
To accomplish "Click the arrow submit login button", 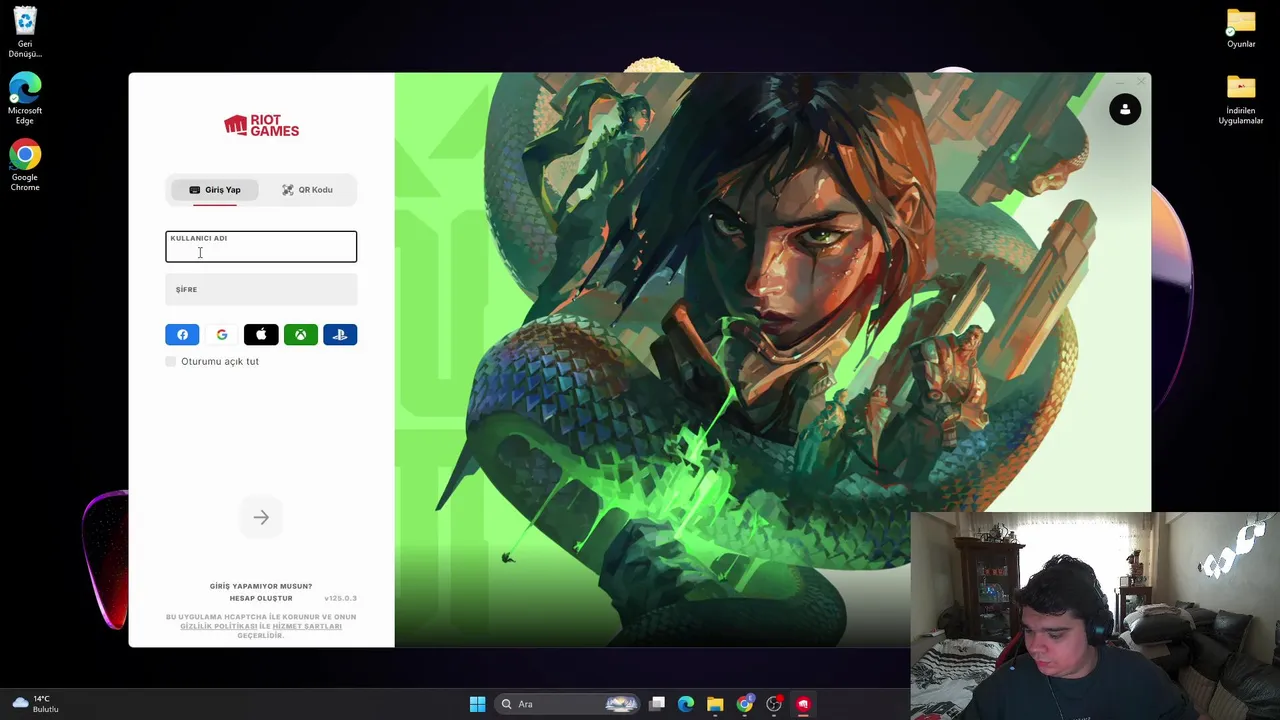I will coord(261,517).
